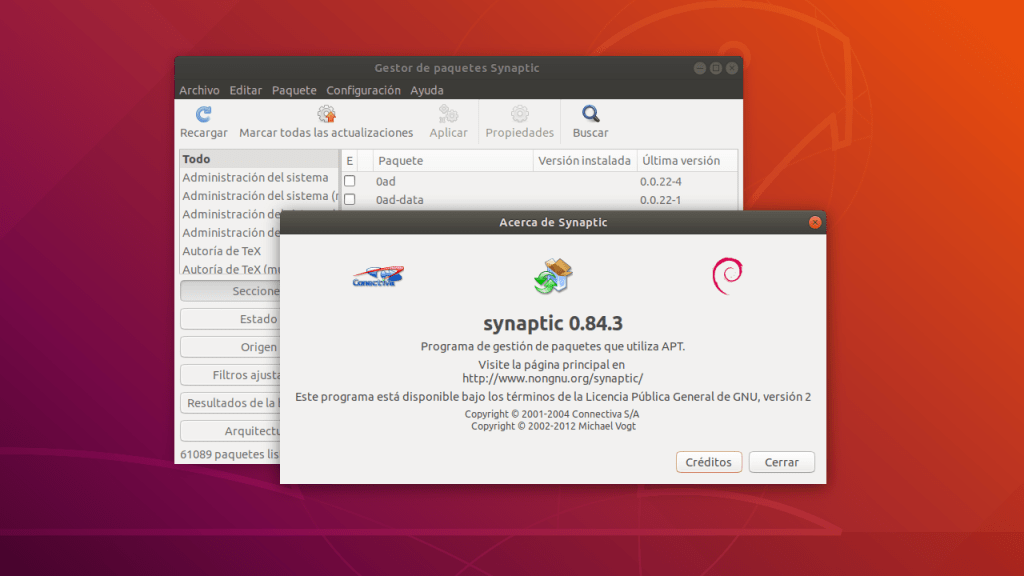Open the Archivo menu

[x=199, y=90]
